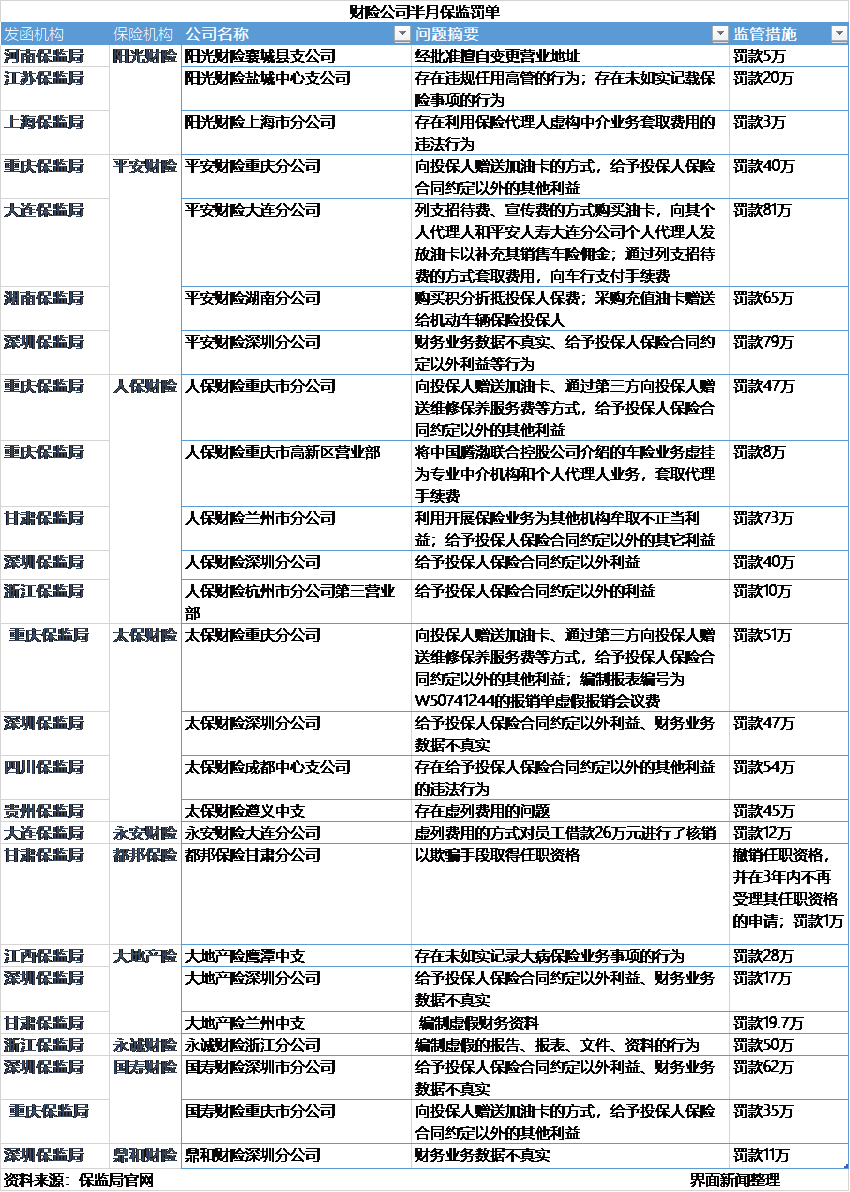Select the 罚款19.7万 cell
This screenshot has width=850, height=1192.
[788, 1022]
